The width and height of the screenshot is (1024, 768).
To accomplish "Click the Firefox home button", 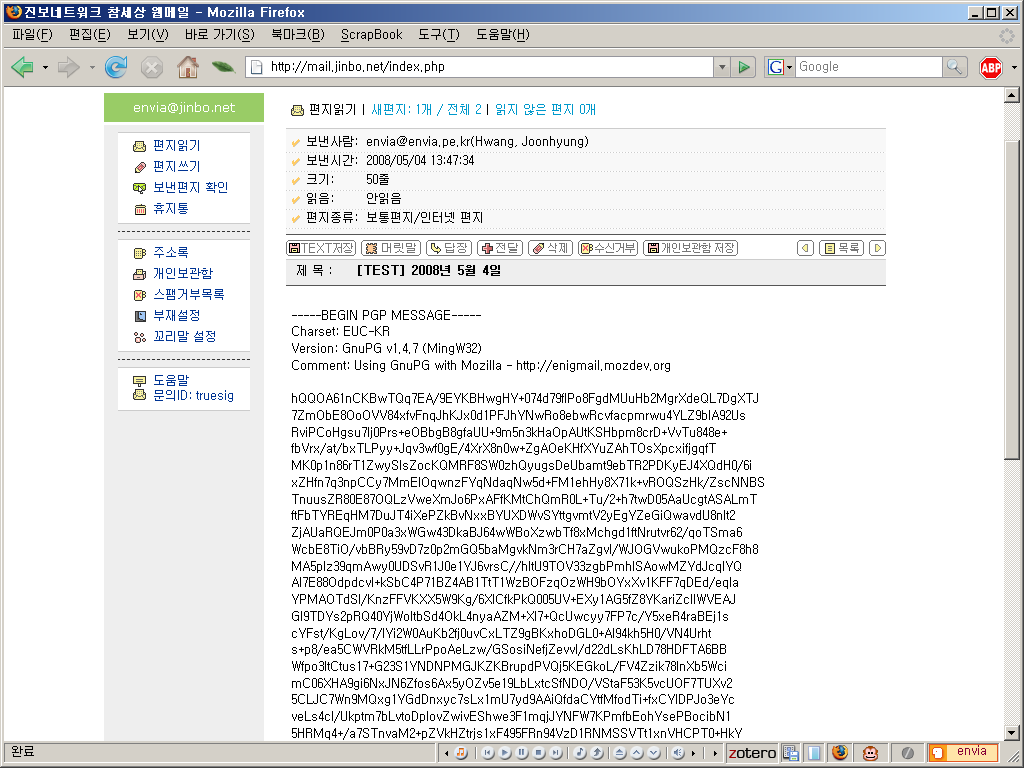I will [187, 66].
